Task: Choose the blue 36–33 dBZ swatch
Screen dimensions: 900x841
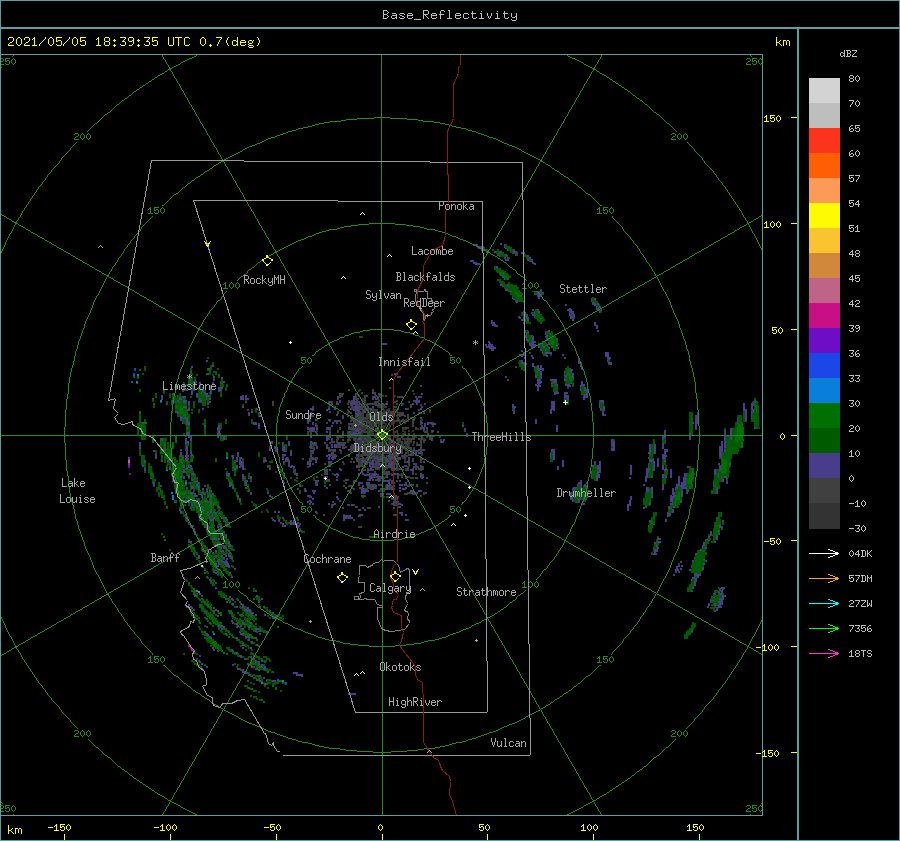Action: pyautogui.click(x=824, y=366)
